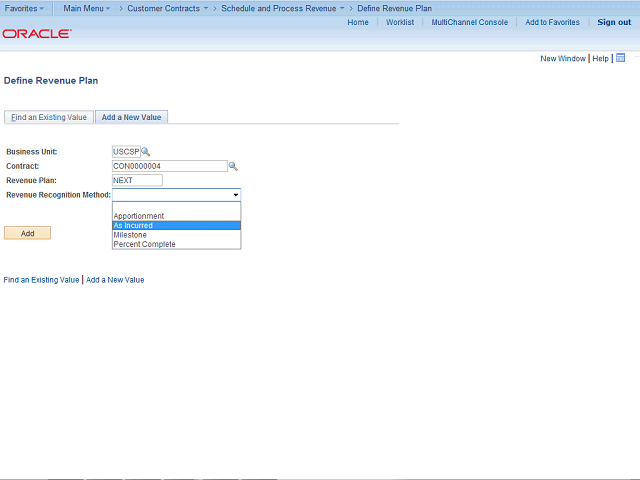Click the Revenue Recognition Method label
640x480 pixels.
[58, 195]
